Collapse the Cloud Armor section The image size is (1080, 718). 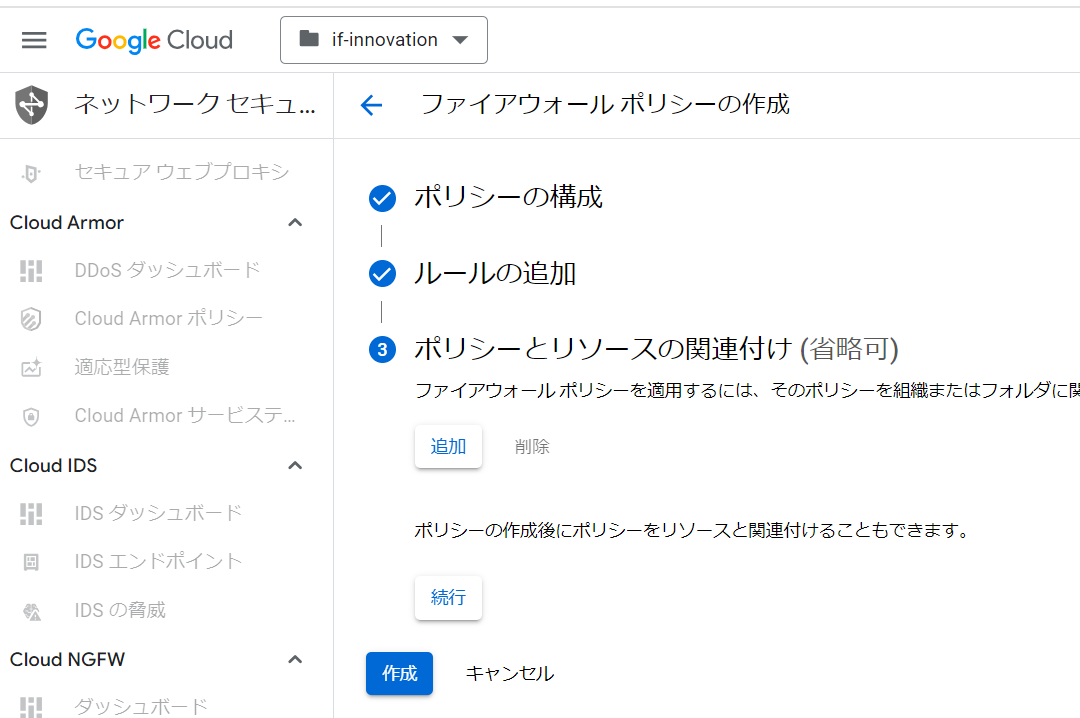click(x=295, y=223)
